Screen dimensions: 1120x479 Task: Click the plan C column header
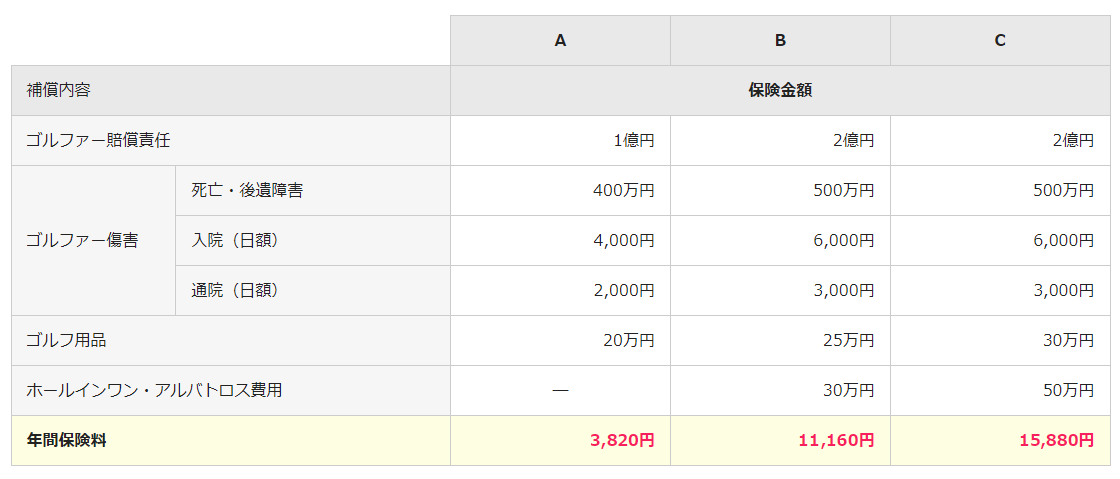1000,40
